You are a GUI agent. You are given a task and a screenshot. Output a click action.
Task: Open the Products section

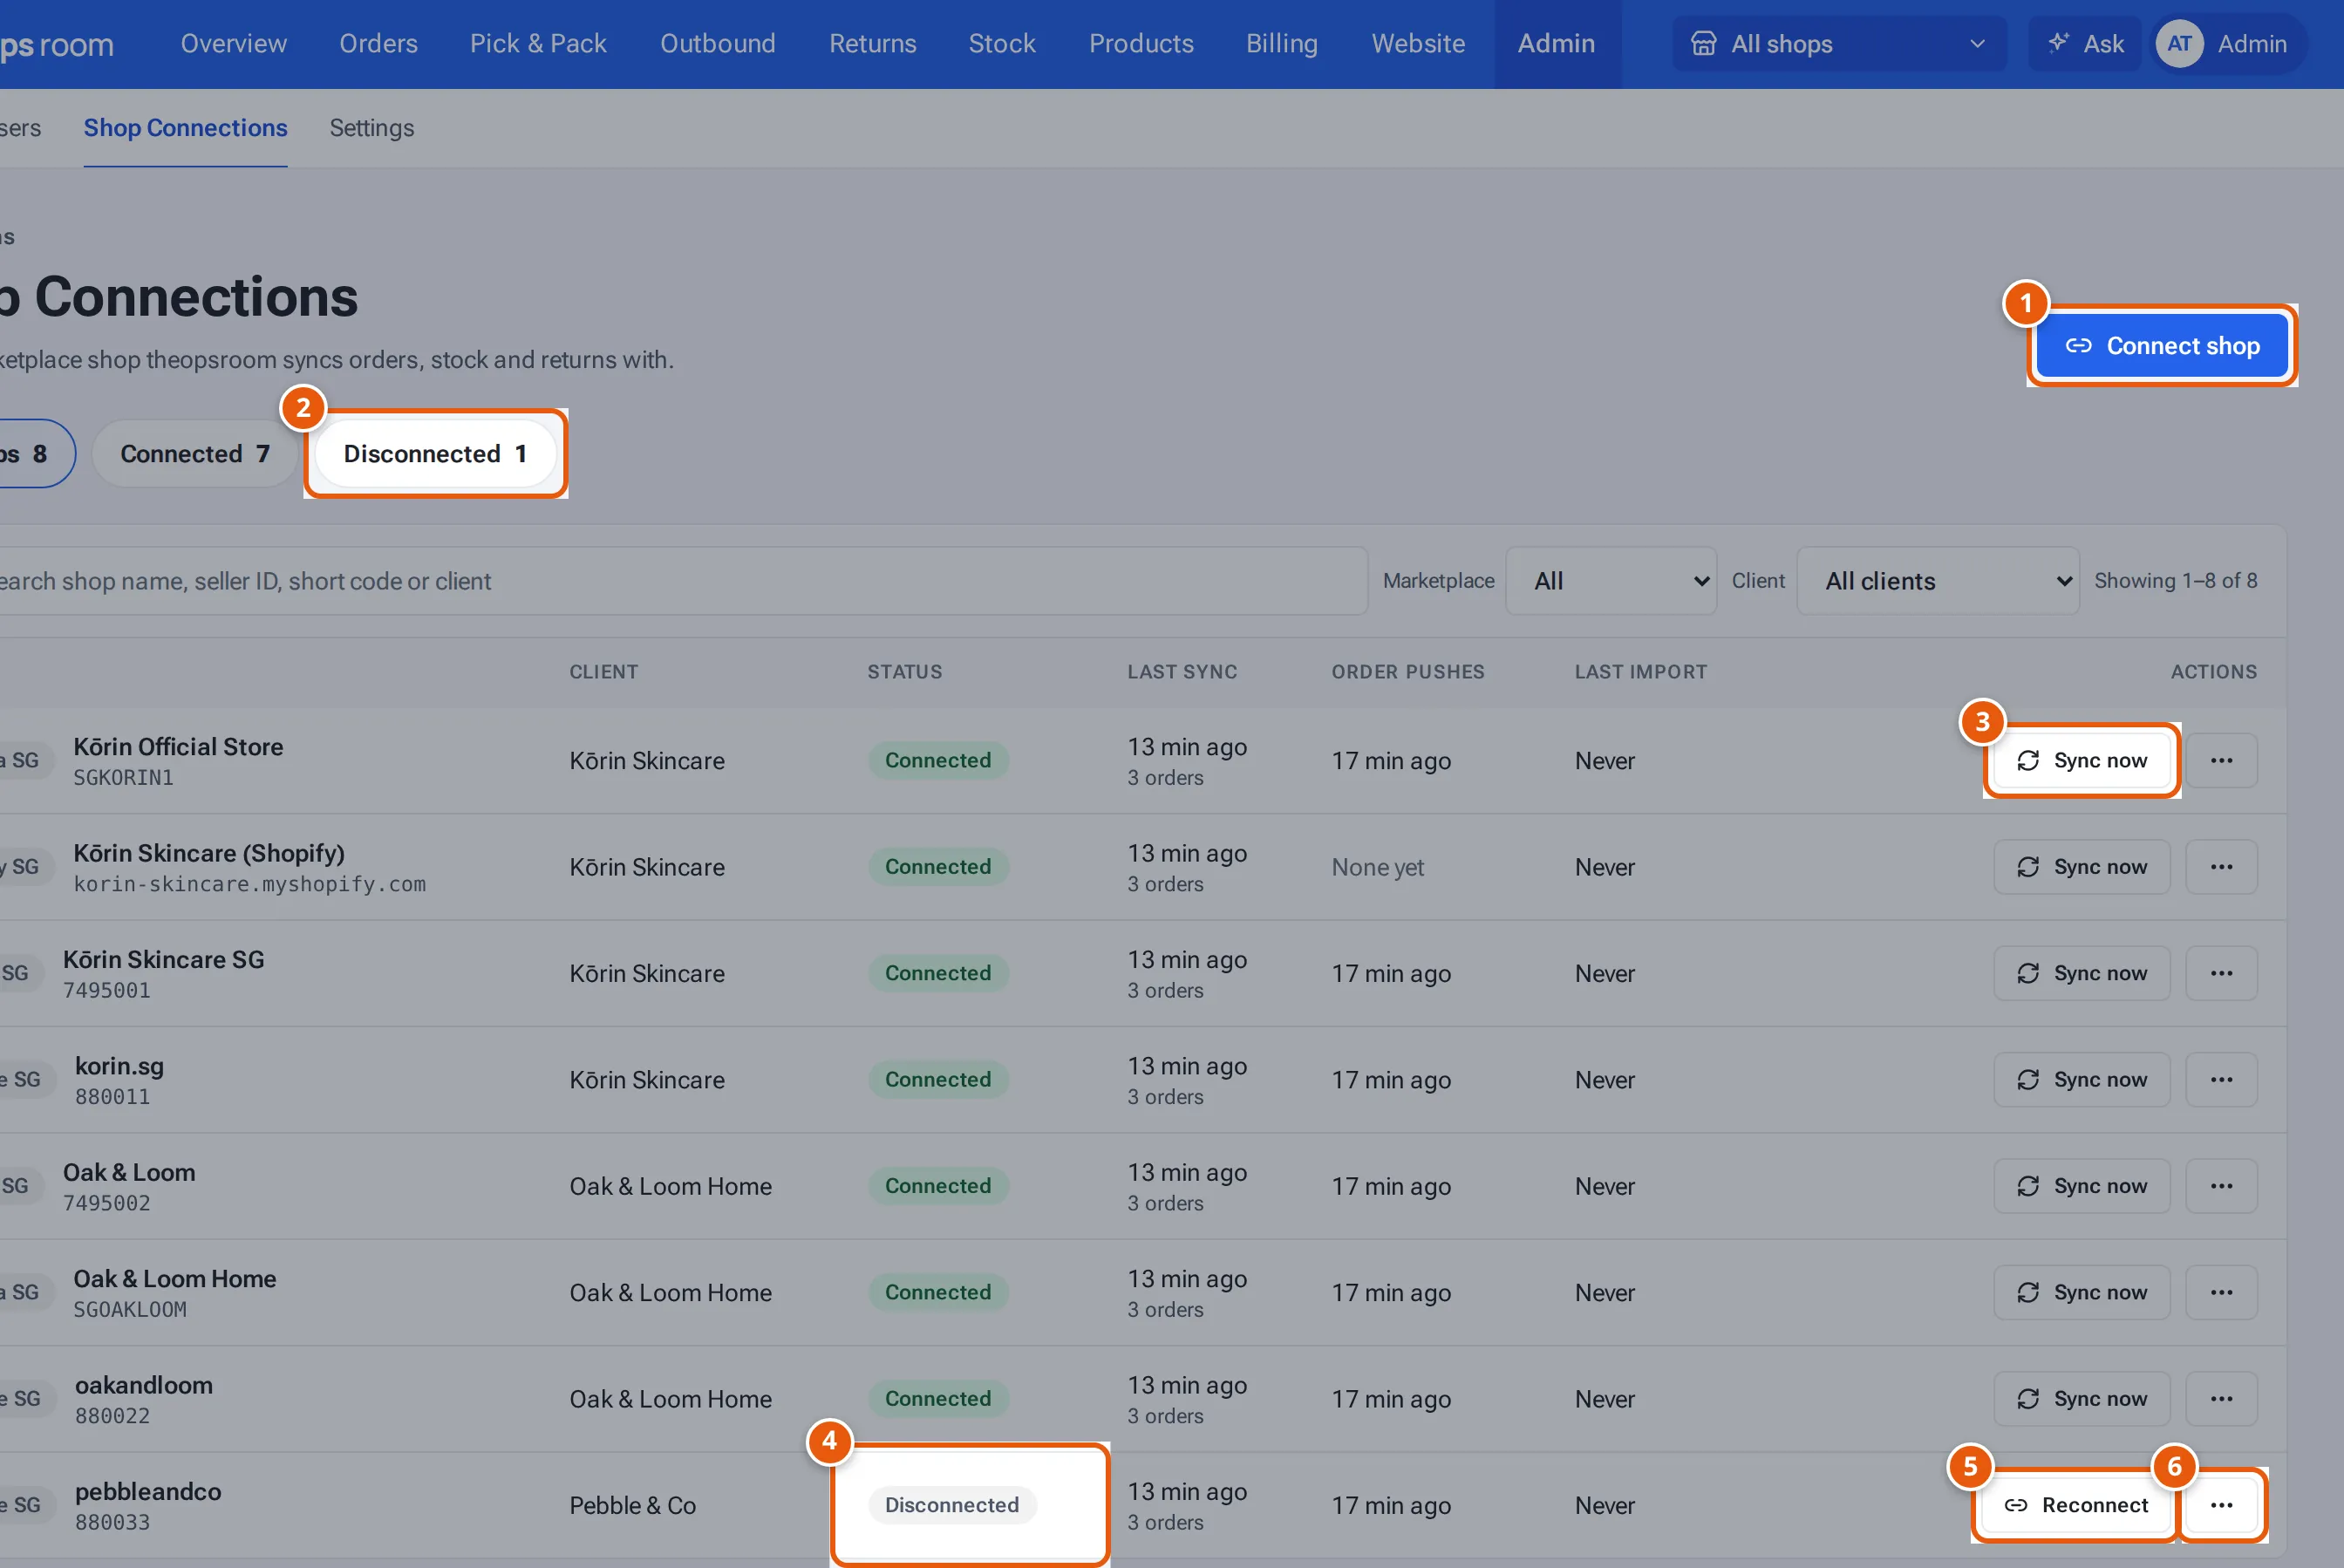[1141, 44]
